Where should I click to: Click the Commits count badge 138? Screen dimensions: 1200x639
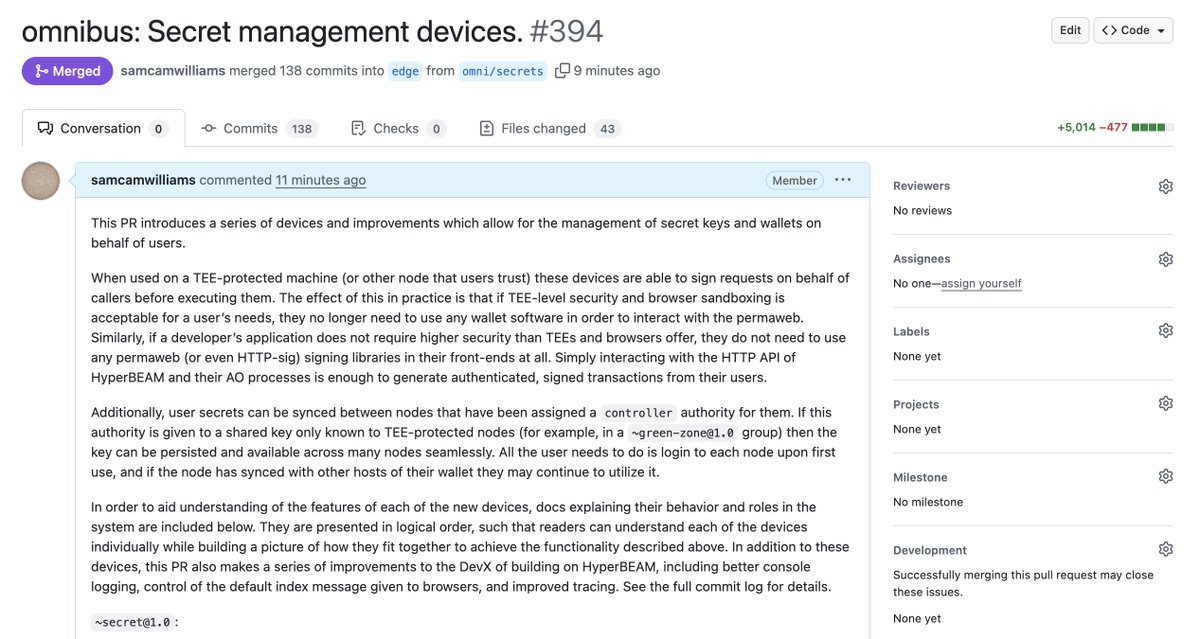click(x=302, y=129)
